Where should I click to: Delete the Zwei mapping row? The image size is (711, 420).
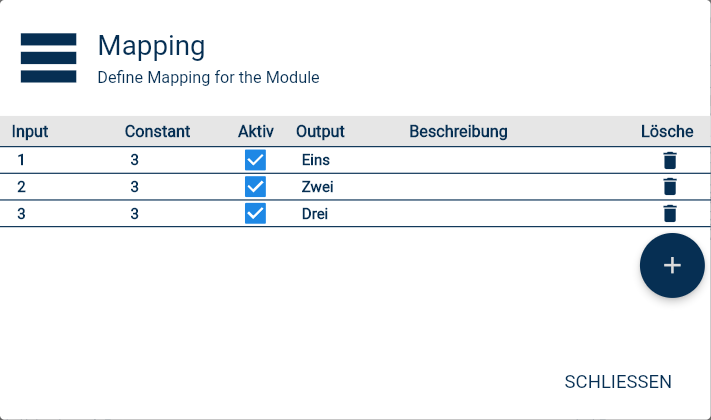click(x=670, y=186)
